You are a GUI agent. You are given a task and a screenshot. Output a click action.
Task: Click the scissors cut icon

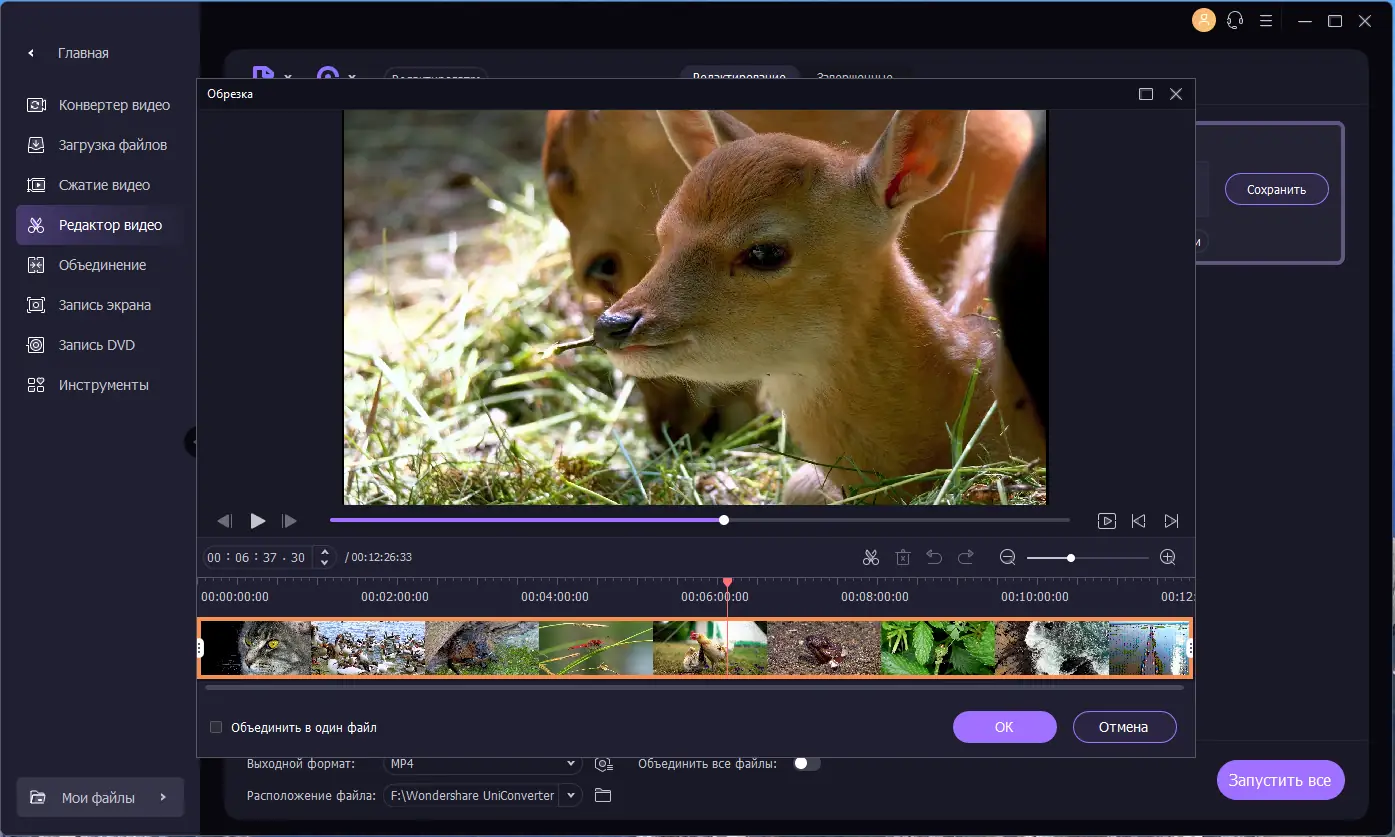point(870,558)
